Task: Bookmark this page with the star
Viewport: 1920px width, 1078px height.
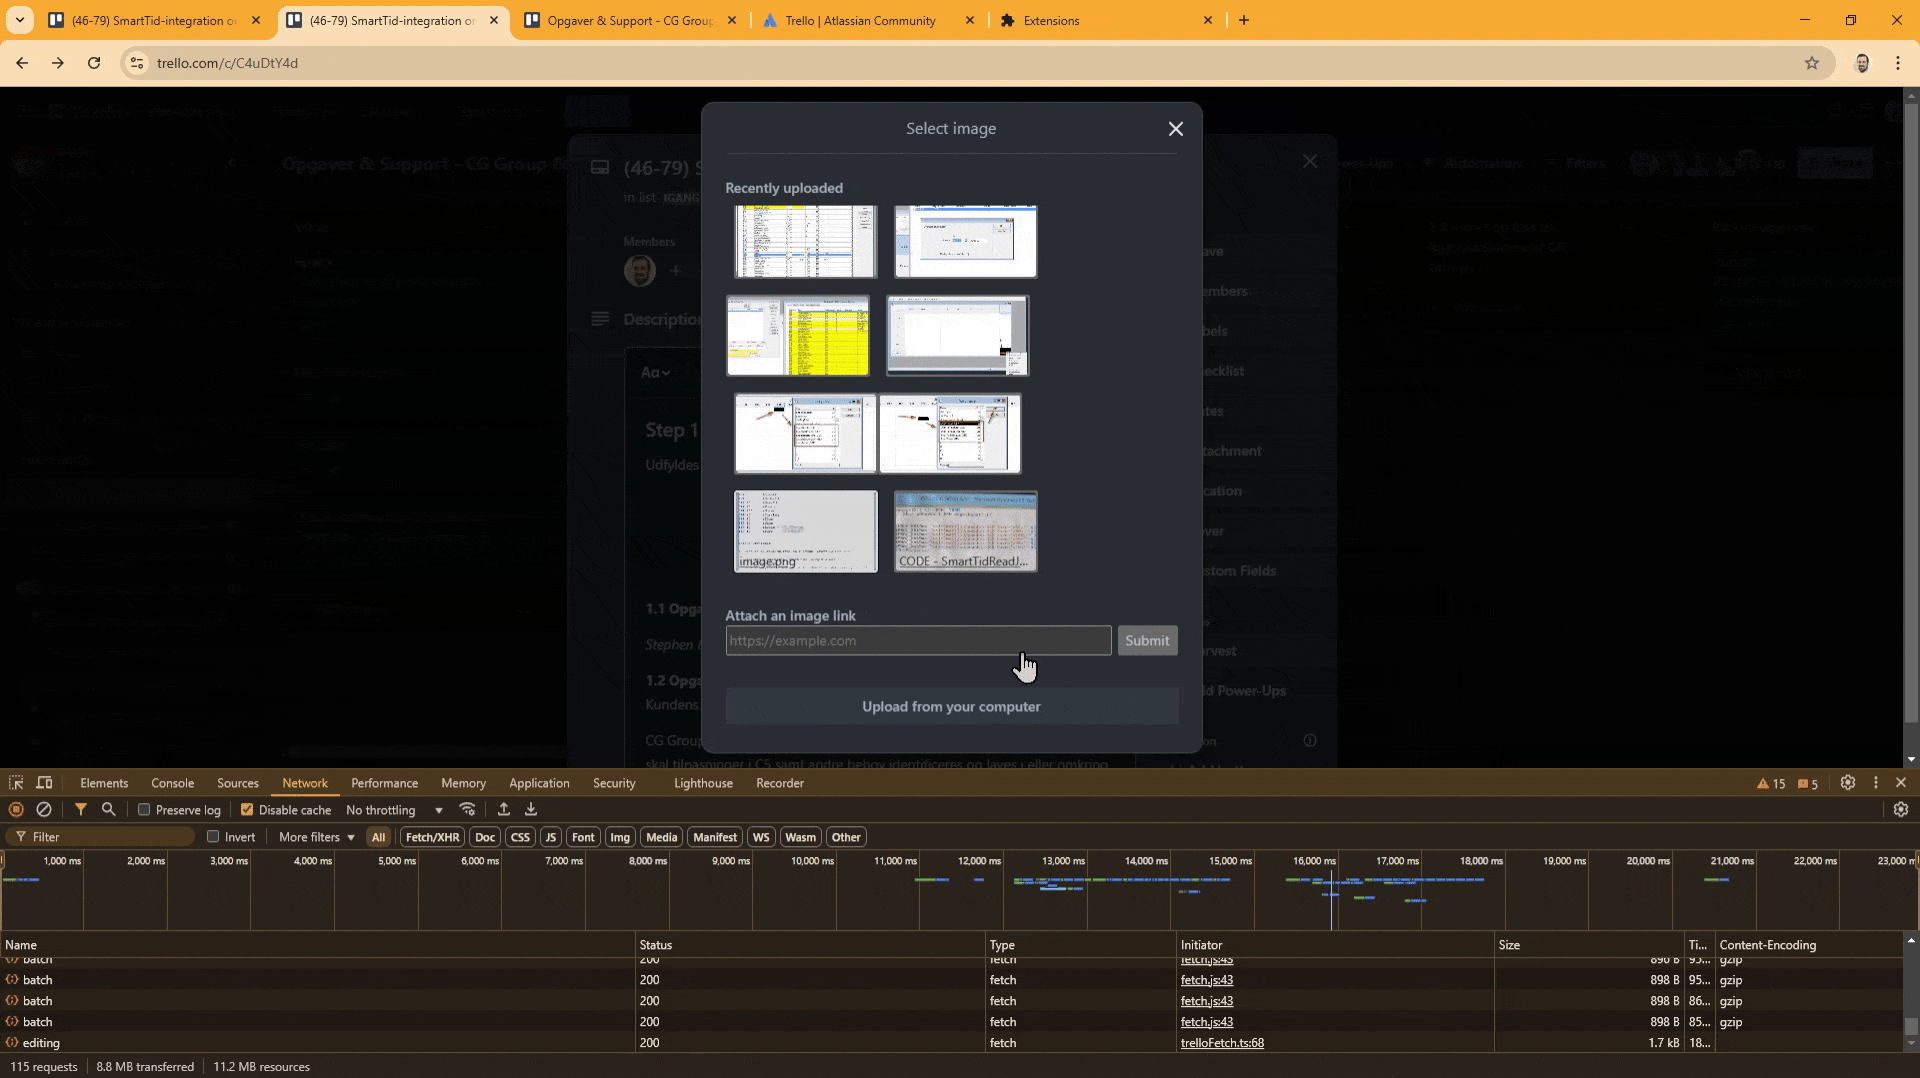Action: pyautogui.click(x=1812, y=63)
